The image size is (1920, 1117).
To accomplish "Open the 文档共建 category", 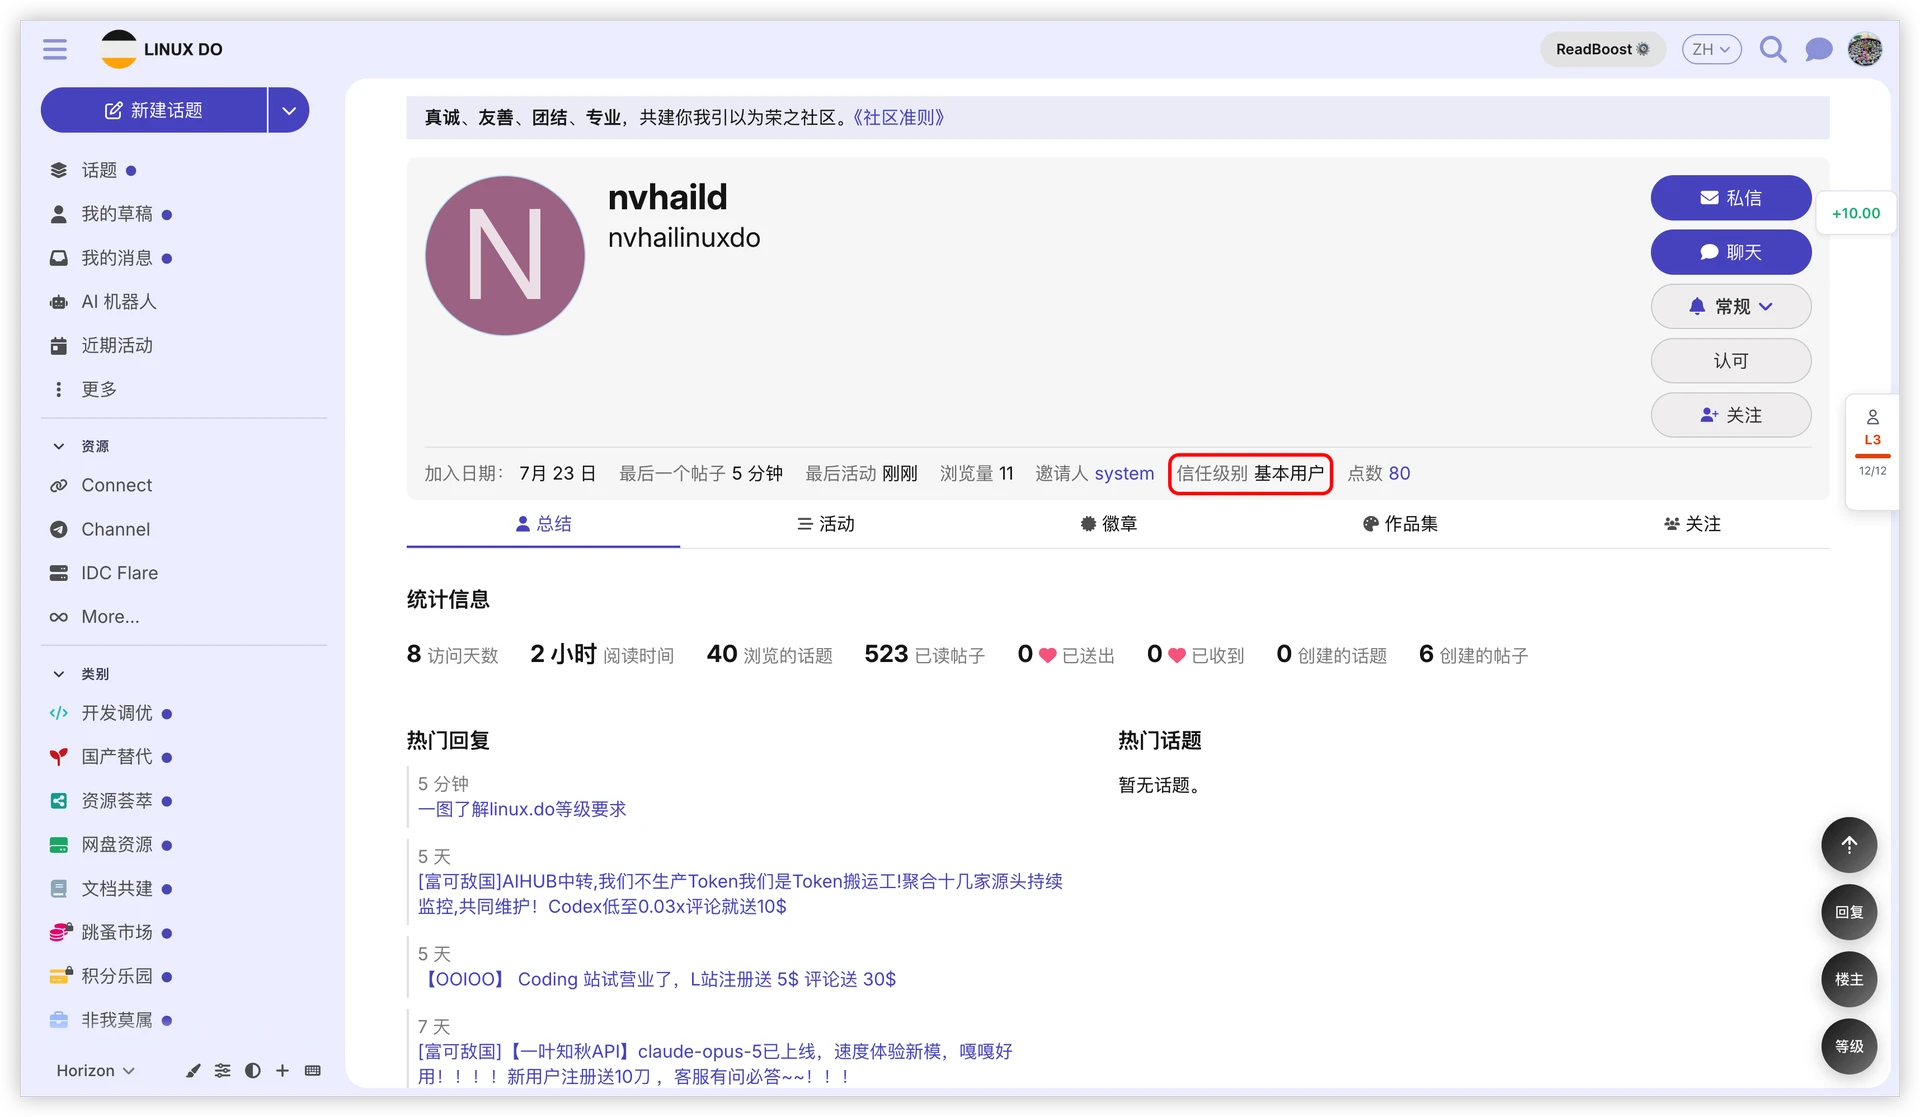I will click(117, 889).
